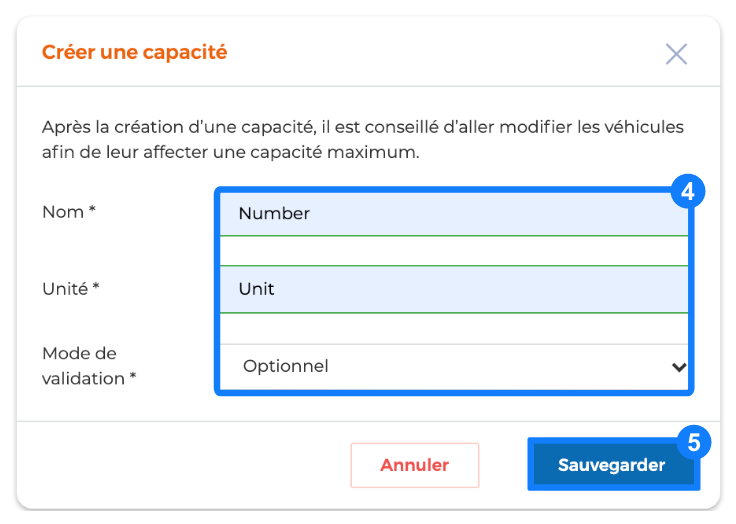Click the advisory paragraph about véhicules

coord(363,139)
